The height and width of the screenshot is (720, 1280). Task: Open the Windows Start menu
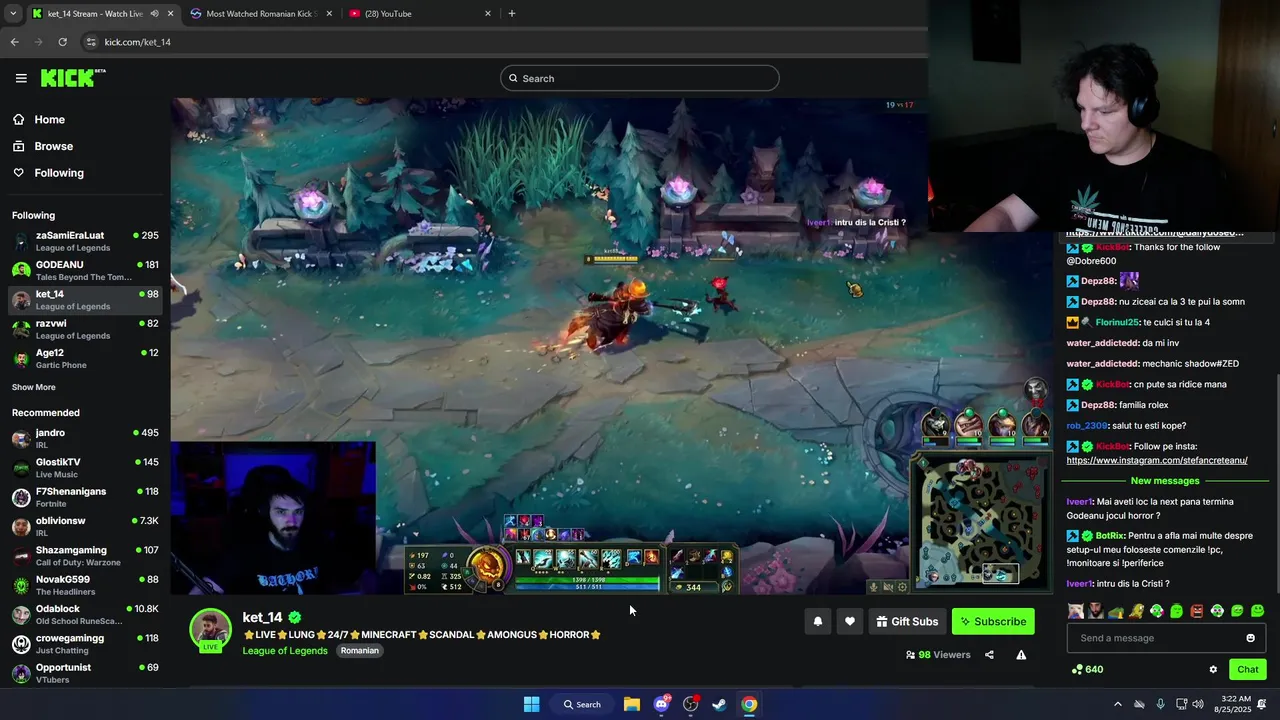[532, 704]
